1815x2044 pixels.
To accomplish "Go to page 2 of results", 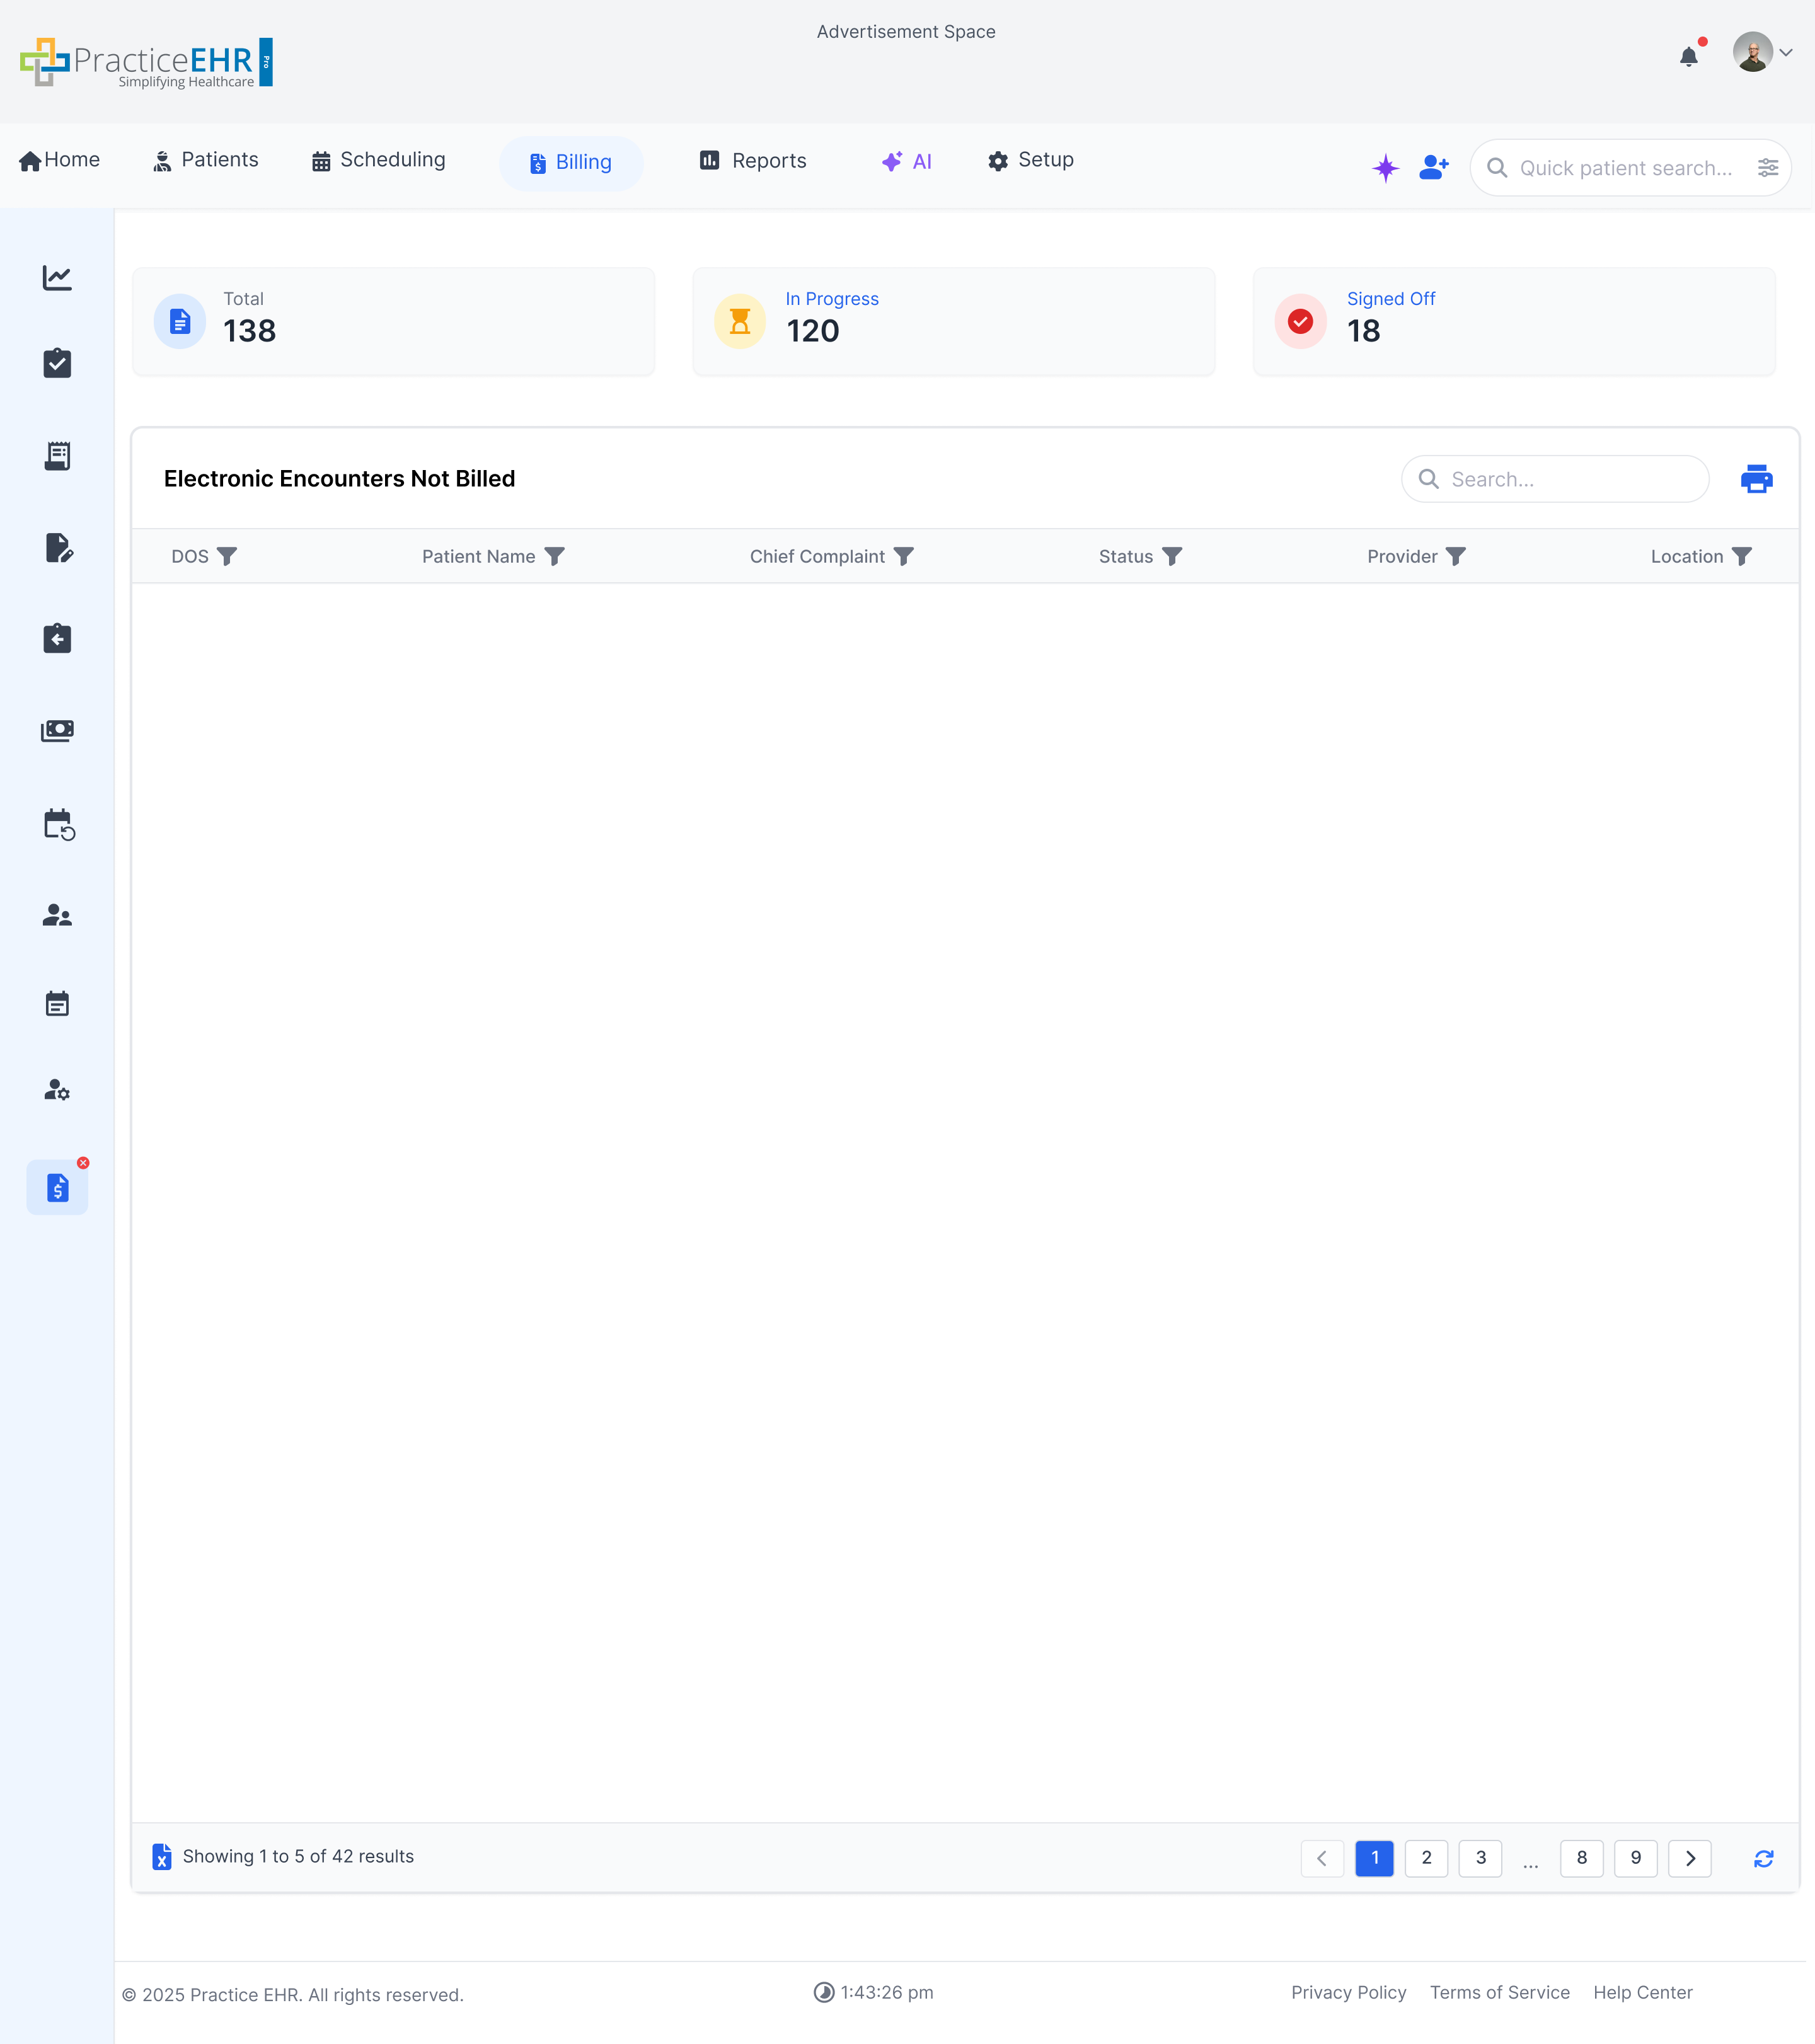I will point(1426,1858).
